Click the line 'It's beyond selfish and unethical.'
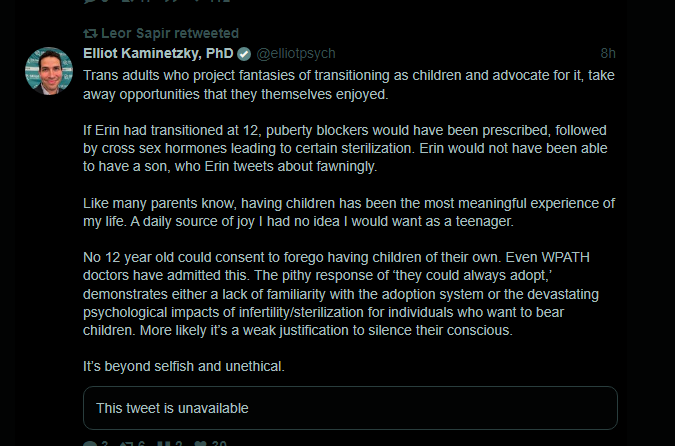The height and width of the screenshot is (446, 675). (184, 366)
